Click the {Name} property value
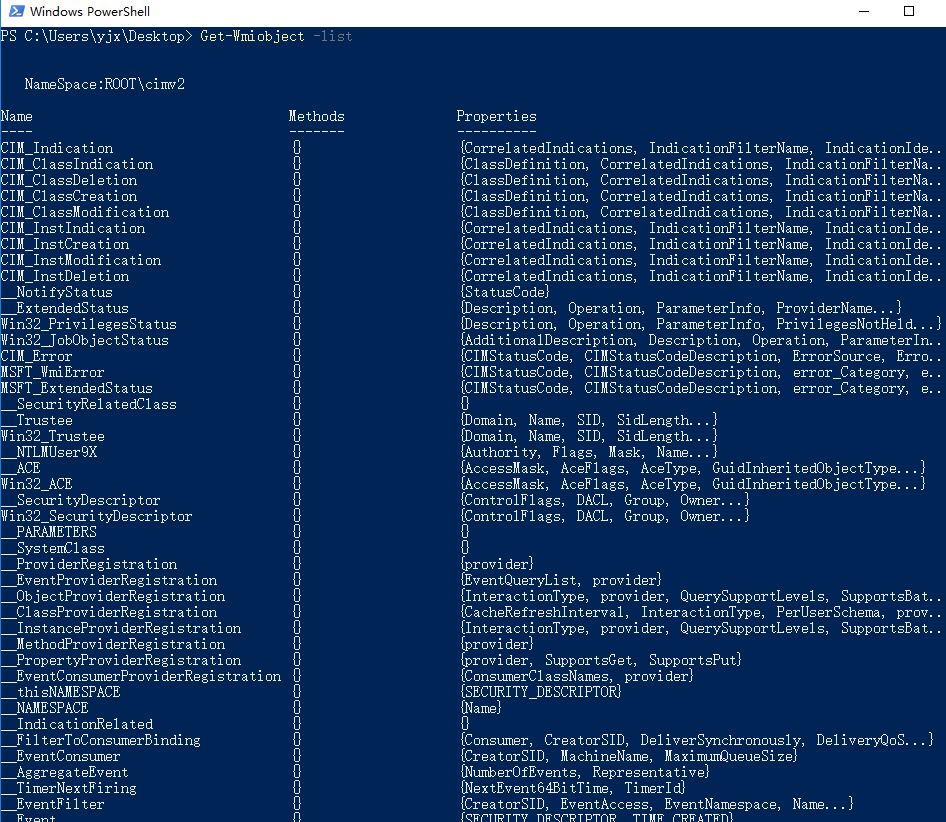This screenshot has width=946, height=822. (481, 708)
